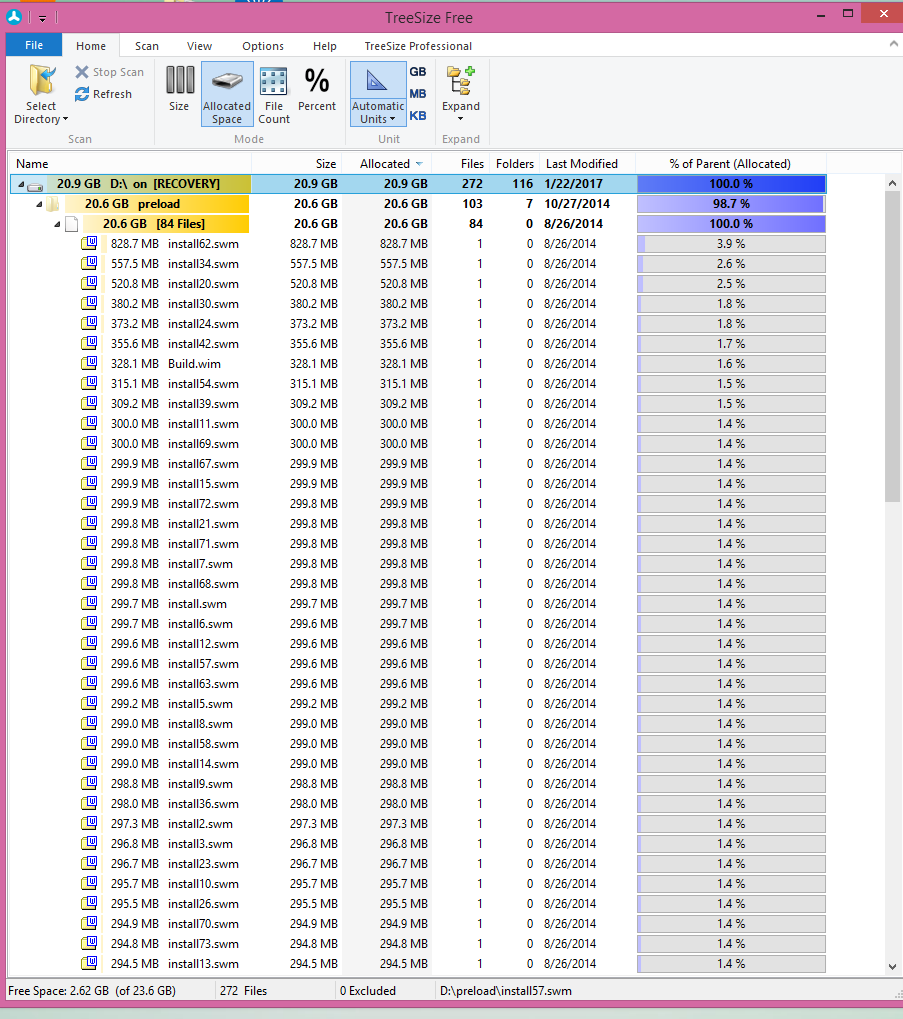Click the install15.swm file icon
The width and height of the screenshot is (903, 1019).
(x=90, y=484)
